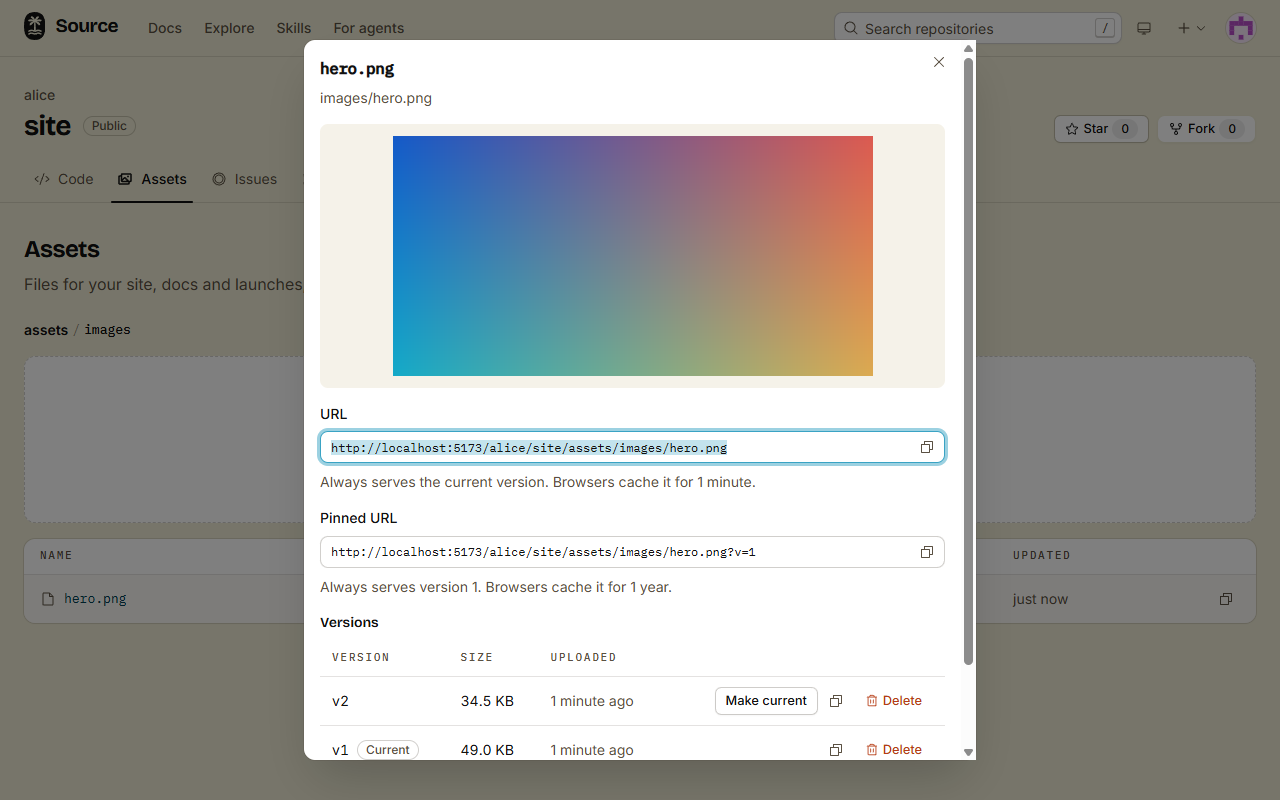This screenshot has height=800, width=1280.
Task: Click the scrollbar up arrow in the dialog
Action: pos(968,48)
